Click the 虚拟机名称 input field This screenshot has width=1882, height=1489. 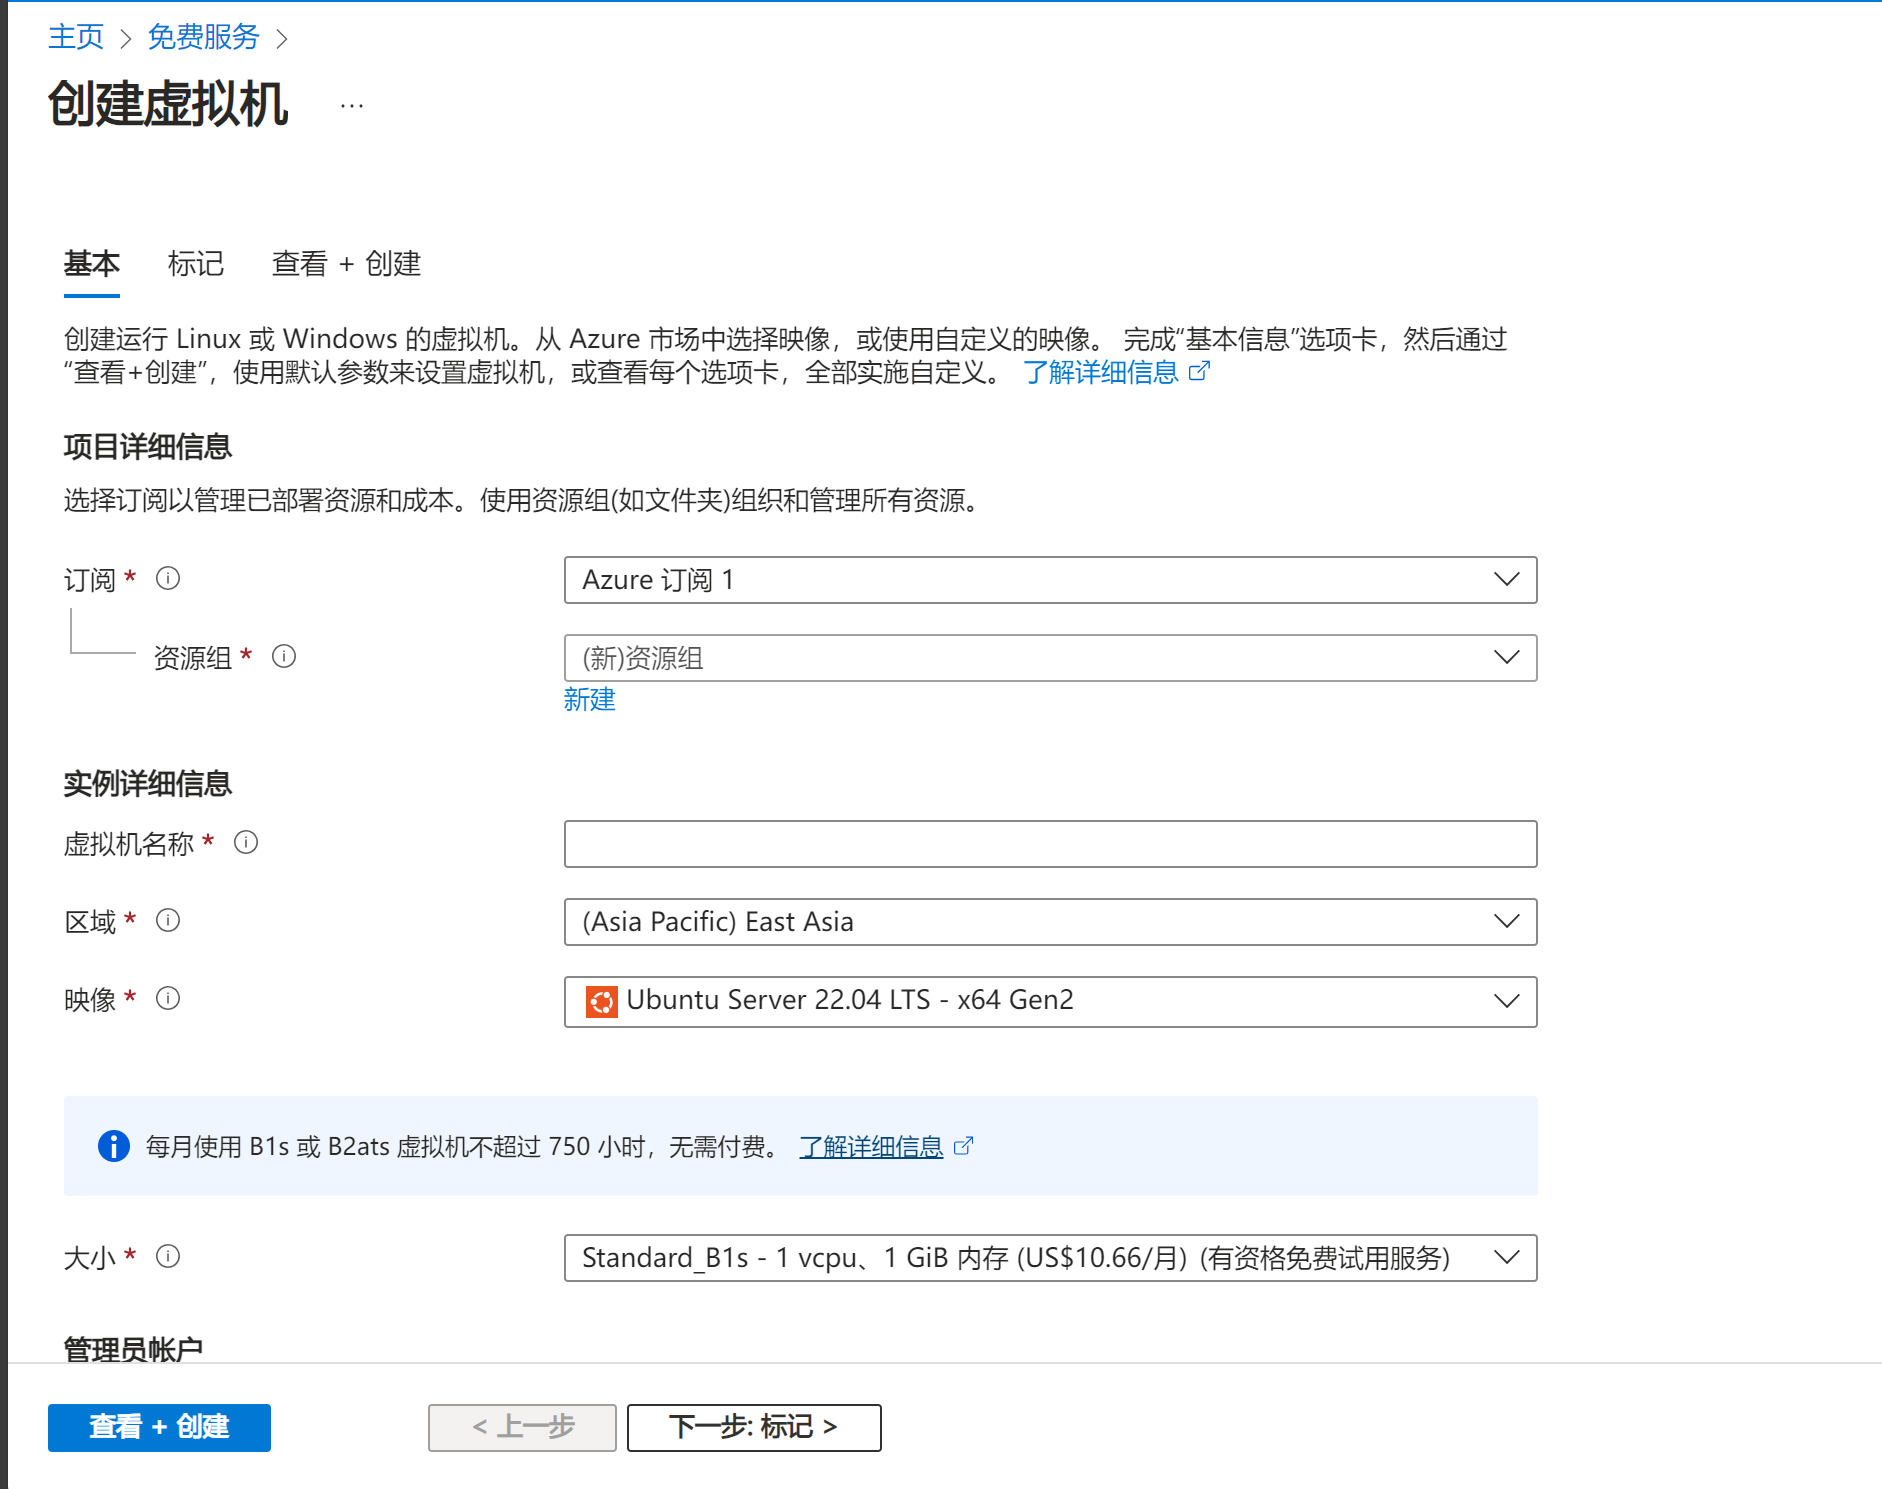(x=1050, y=844)
